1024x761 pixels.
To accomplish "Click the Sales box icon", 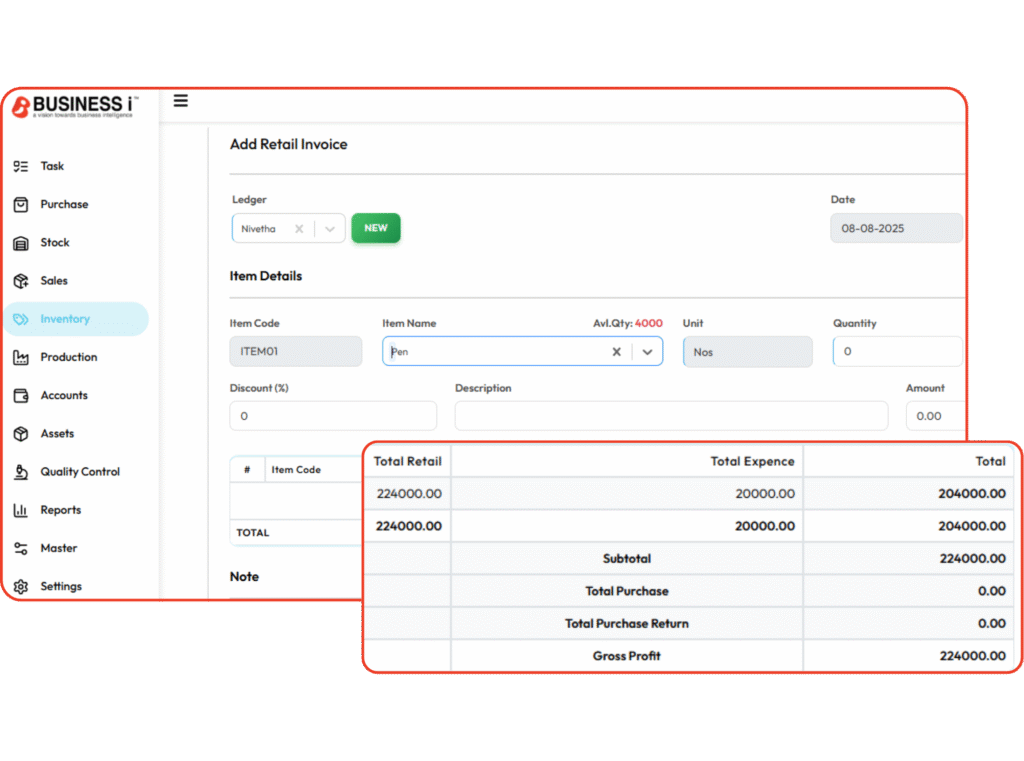I will pyautogui.click(x=21, y=281).
